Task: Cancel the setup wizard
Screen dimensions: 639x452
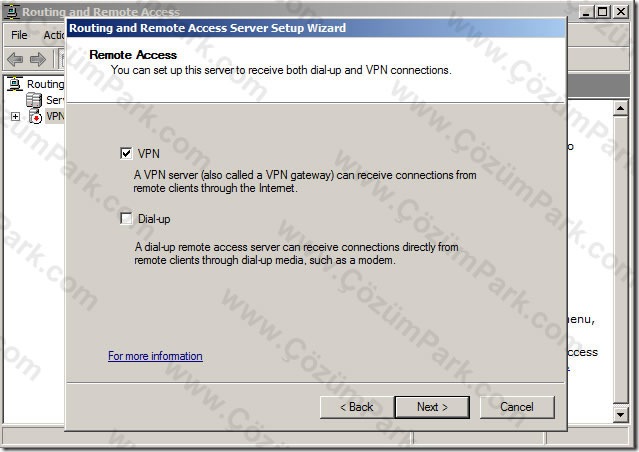Action: pos(517,407)
